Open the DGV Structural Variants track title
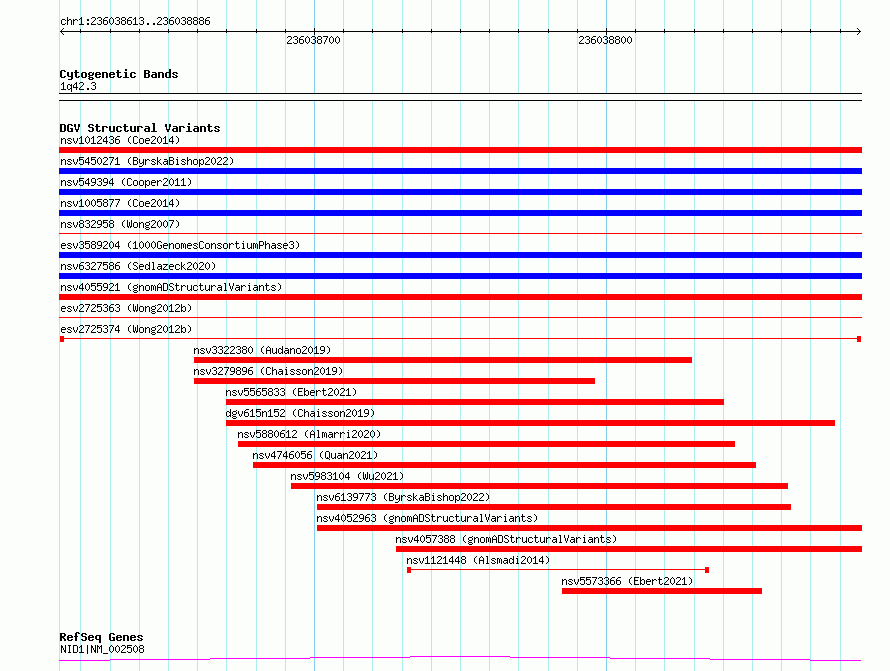 pos(140,128)
